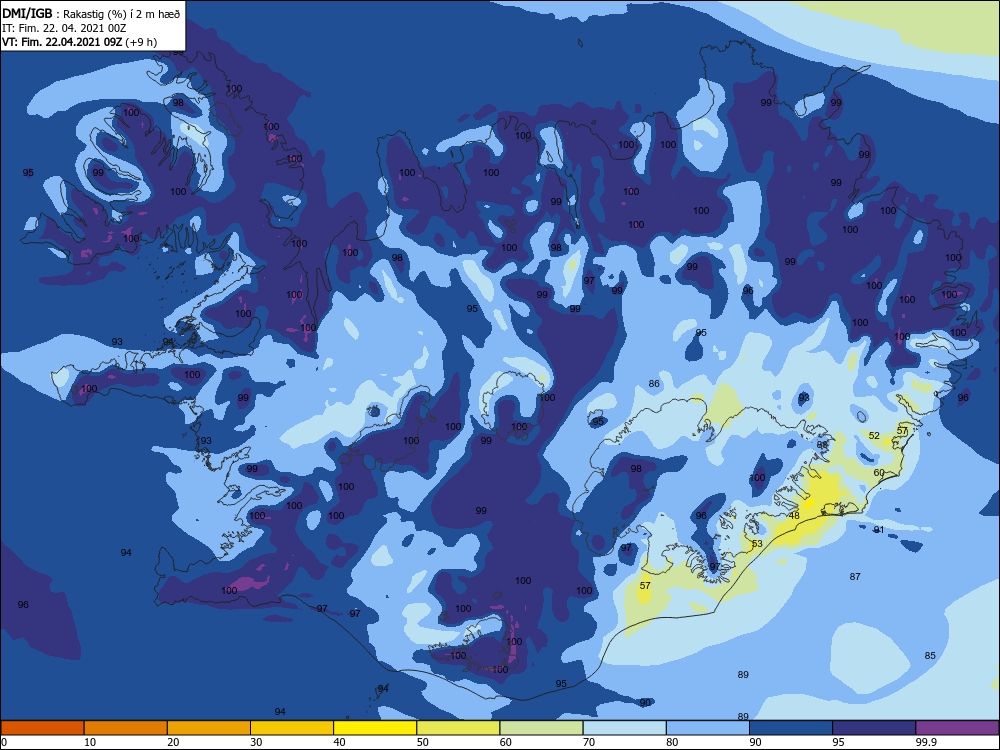Pick the purple above-99.9 legend band
This screenshot has width=1000, height=750.
(957, 728)
